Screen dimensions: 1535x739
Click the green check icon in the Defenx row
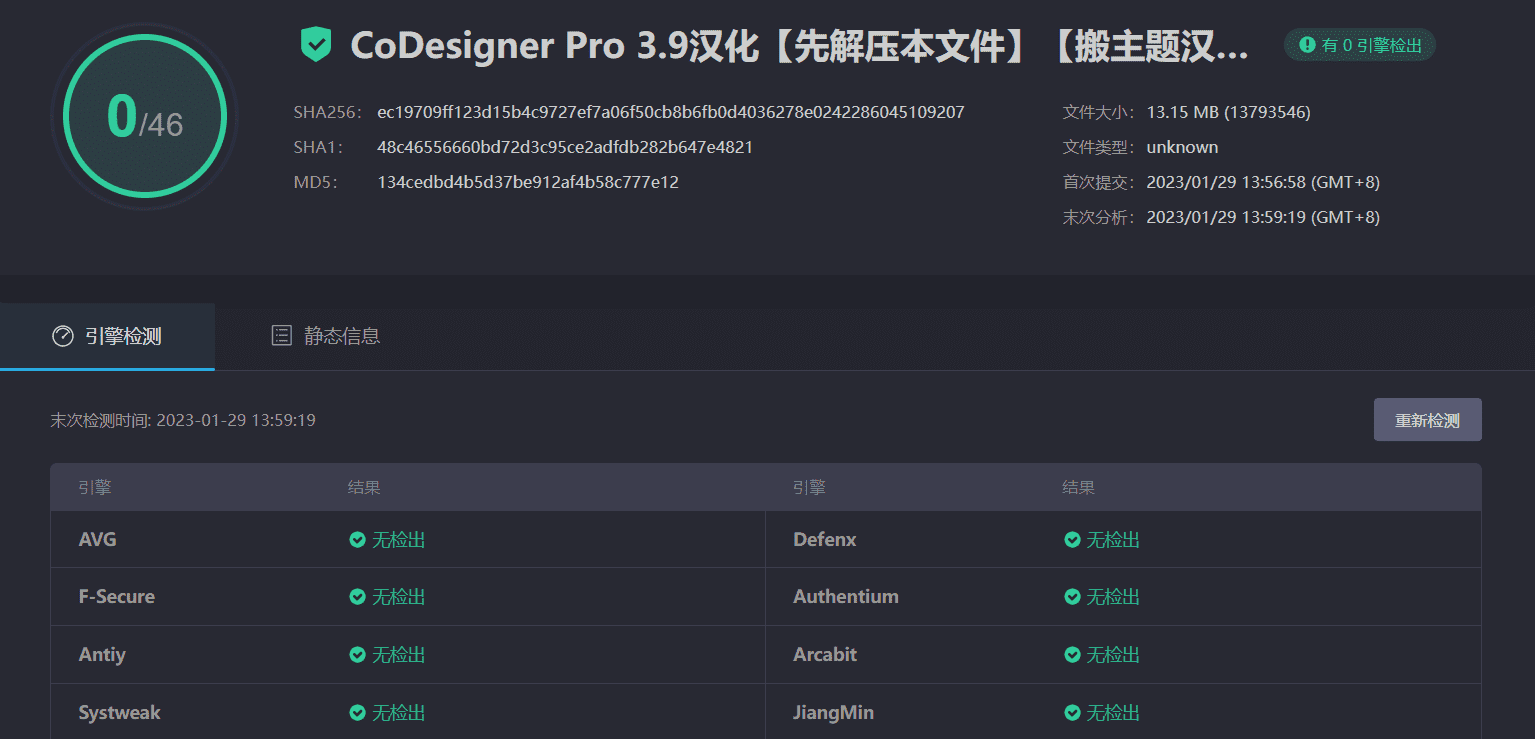coord(1072,540)
